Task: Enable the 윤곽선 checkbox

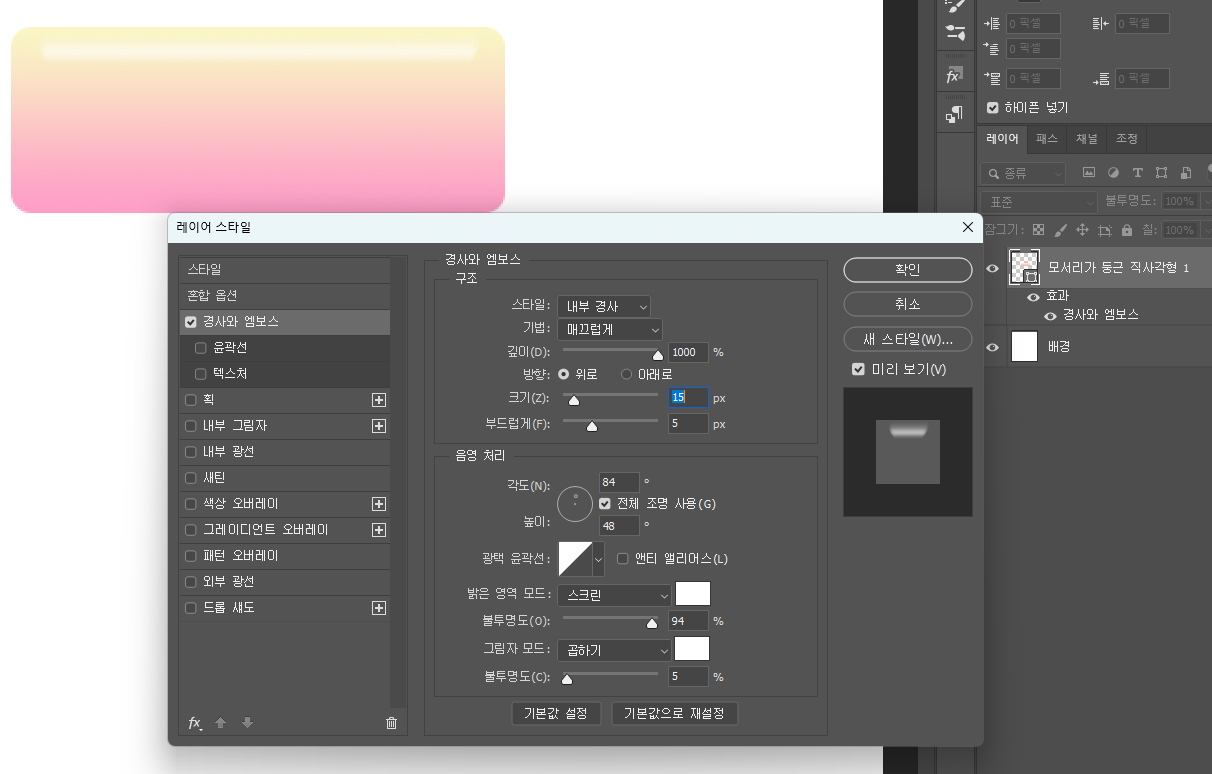Action: tap(201, 348)
